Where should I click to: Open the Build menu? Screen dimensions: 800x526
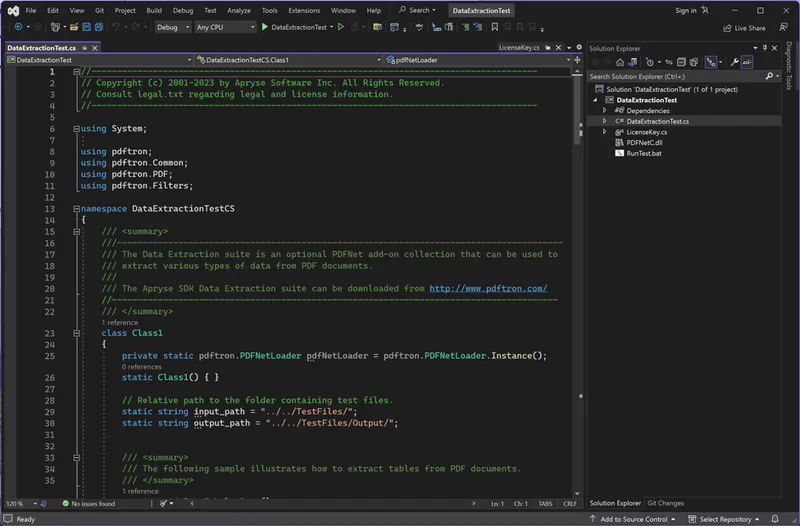[153, 10]
